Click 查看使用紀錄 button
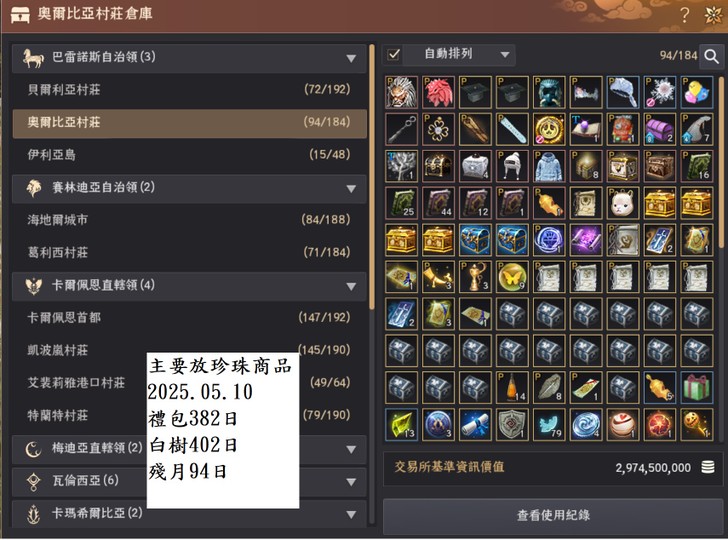 click(x=552, y=515)
